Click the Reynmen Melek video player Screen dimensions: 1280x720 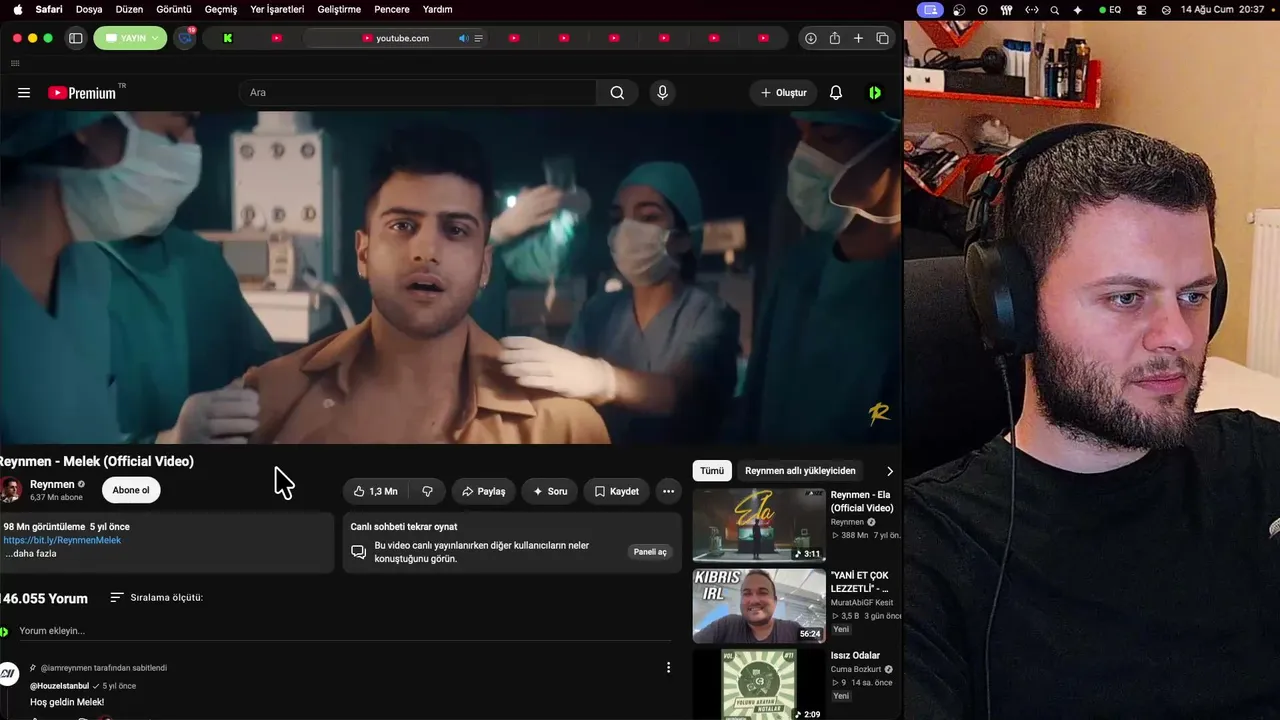tap(451, 277)
